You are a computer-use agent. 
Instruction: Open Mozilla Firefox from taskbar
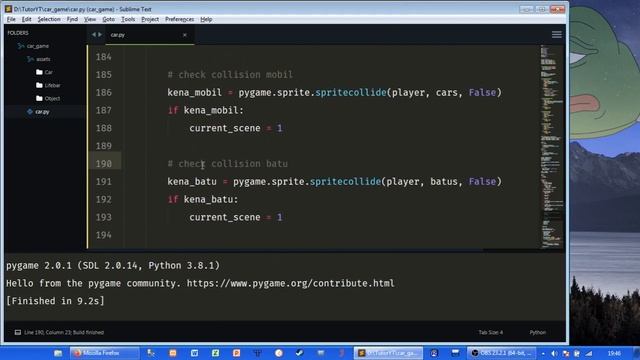coord(104,353)
